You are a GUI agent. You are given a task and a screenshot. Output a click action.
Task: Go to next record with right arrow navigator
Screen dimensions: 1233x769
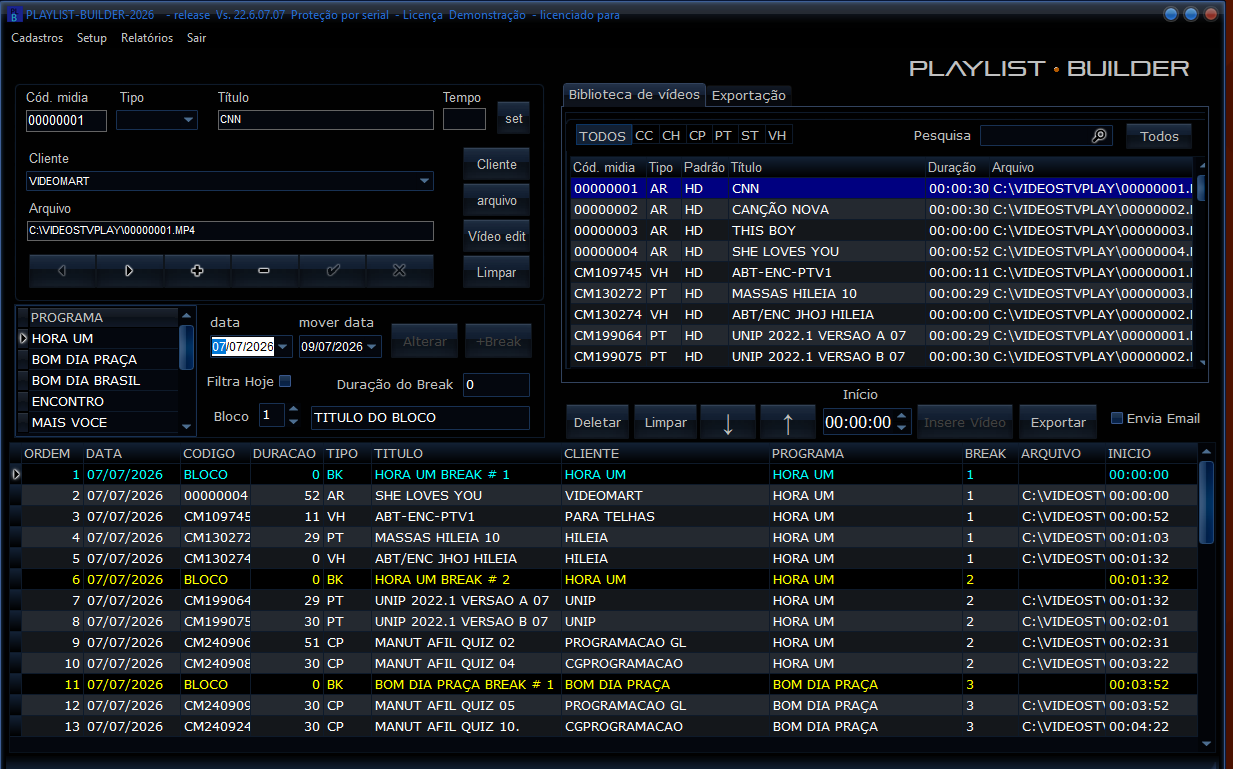click(129, 271)
